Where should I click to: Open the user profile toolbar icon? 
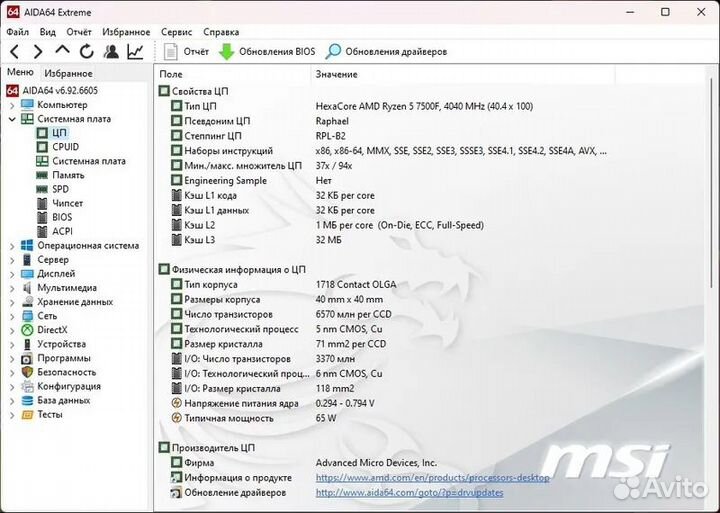click(x=111, y=51)
